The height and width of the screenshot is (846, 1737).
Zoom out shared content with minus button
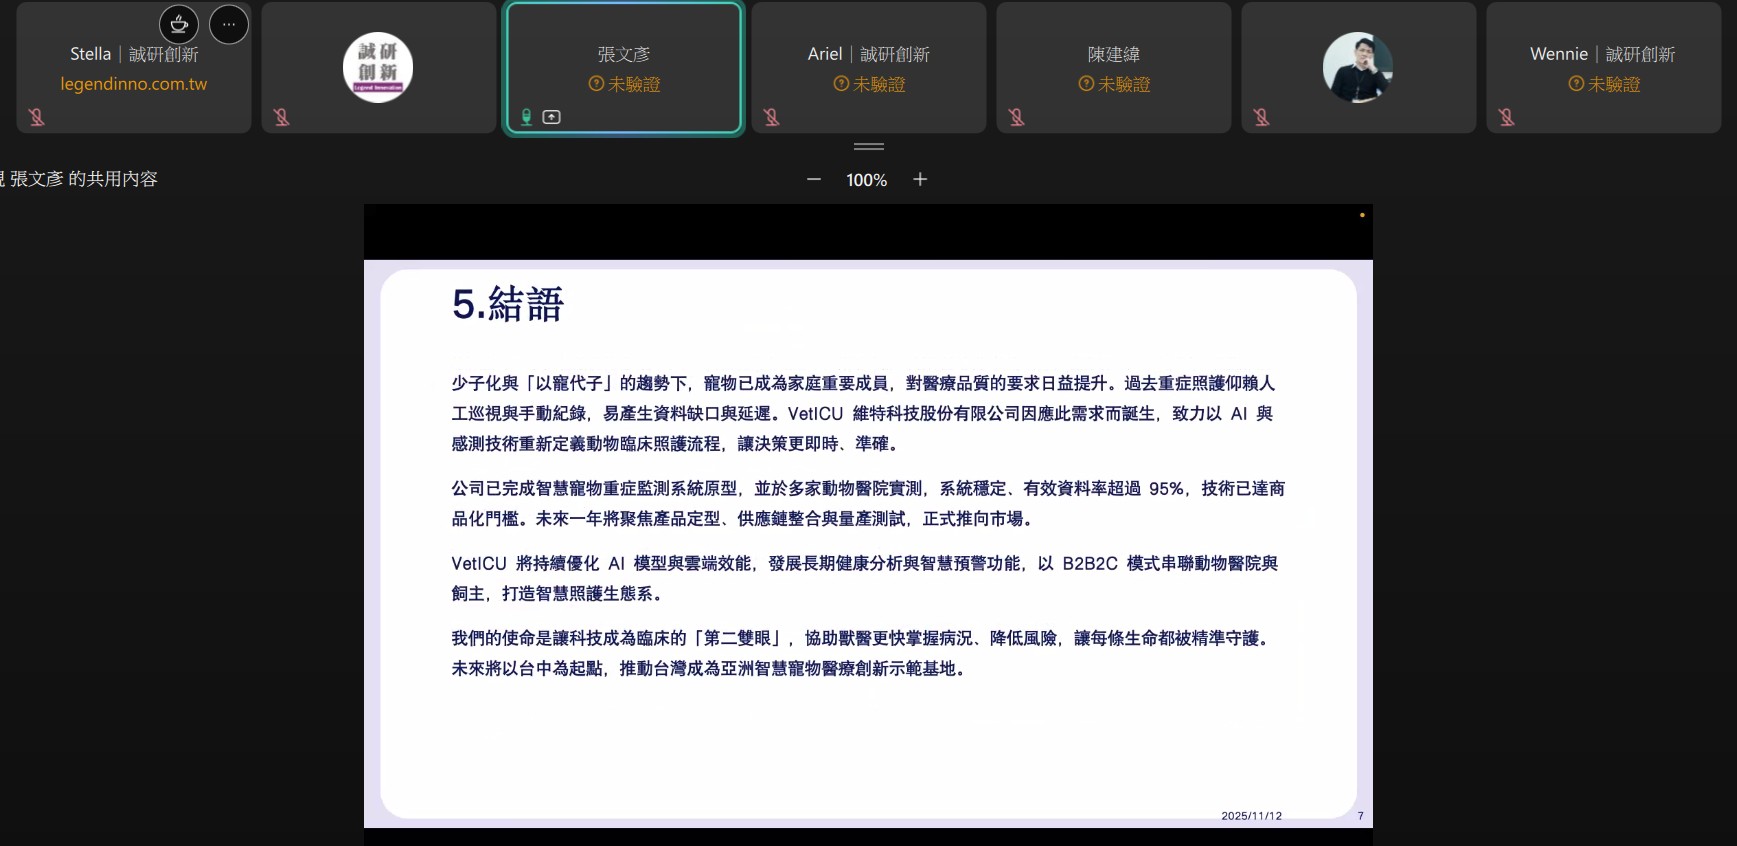point(814,179)
